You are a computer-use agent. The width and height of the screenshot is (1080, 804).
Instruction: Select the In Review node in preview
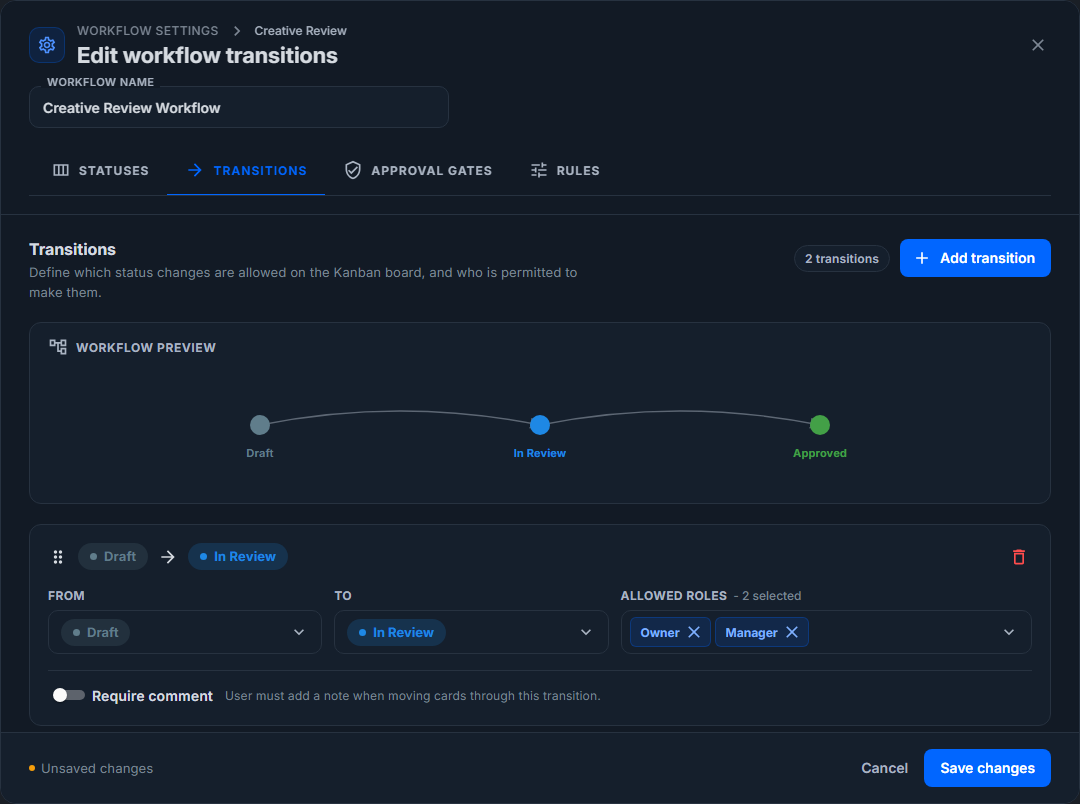pos(539,425)
